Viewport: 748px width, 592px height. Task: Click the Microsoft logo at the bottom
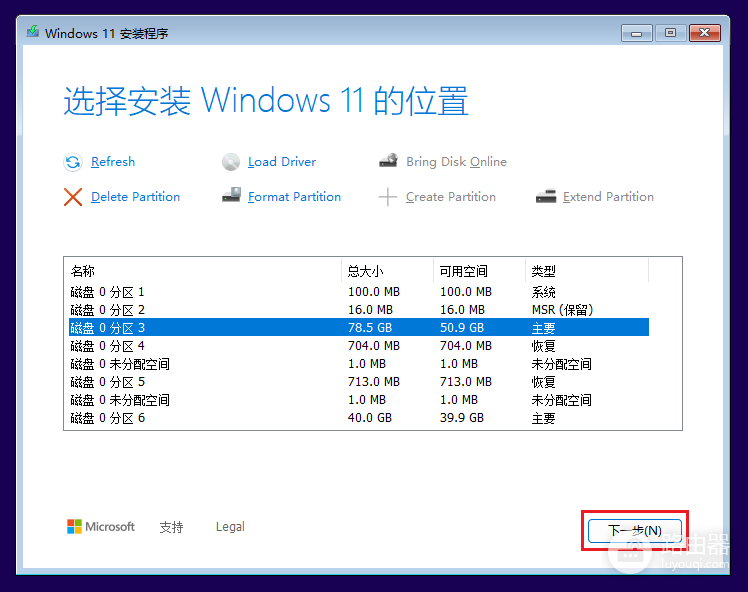pyautogui.click(x=101, y=527)
